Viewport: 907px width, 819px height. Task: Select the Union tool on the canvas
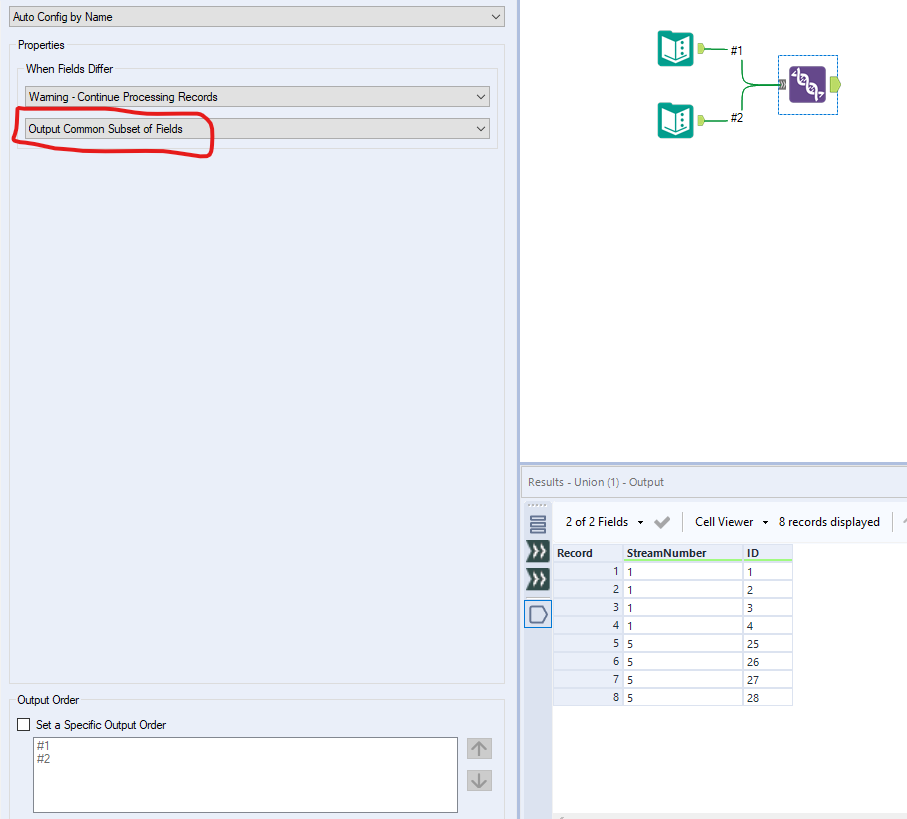point(807,85)
